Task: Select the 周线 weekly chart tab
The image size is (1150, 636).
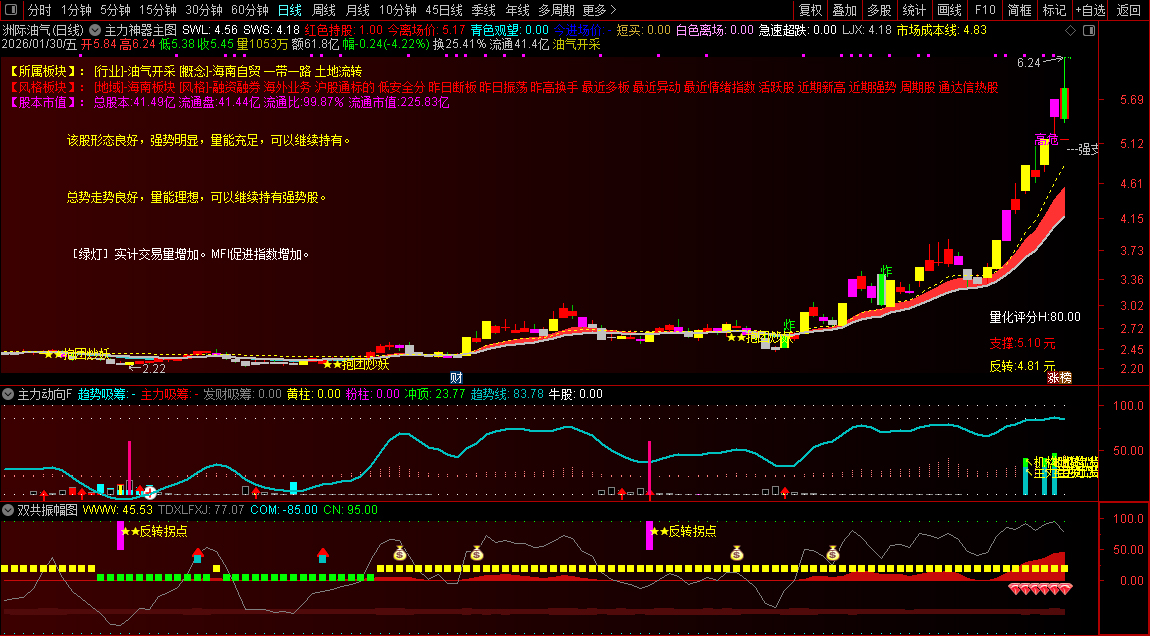Action: pos(323,10)
